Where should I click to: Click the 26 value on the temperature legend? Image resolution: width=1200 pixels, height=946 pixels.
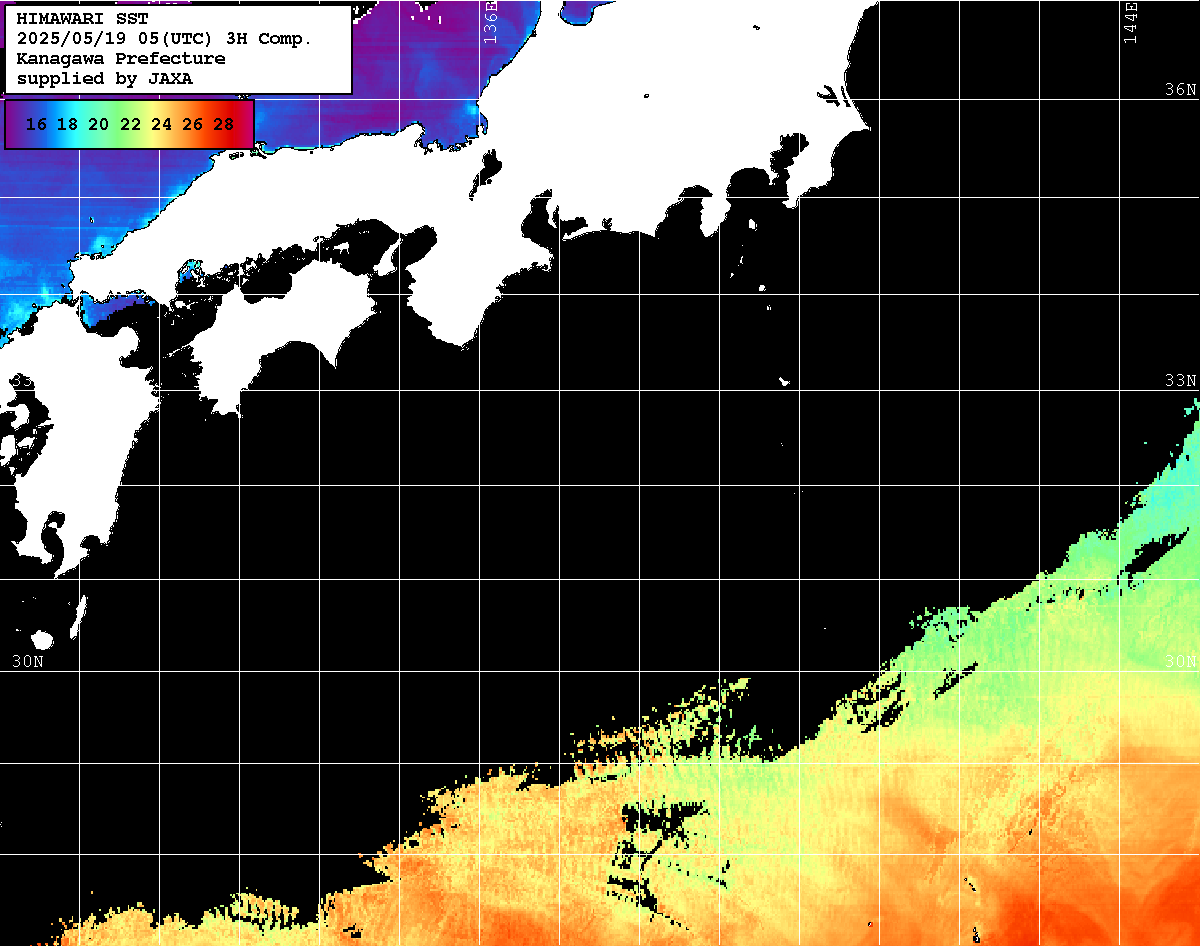pos(192,125)
